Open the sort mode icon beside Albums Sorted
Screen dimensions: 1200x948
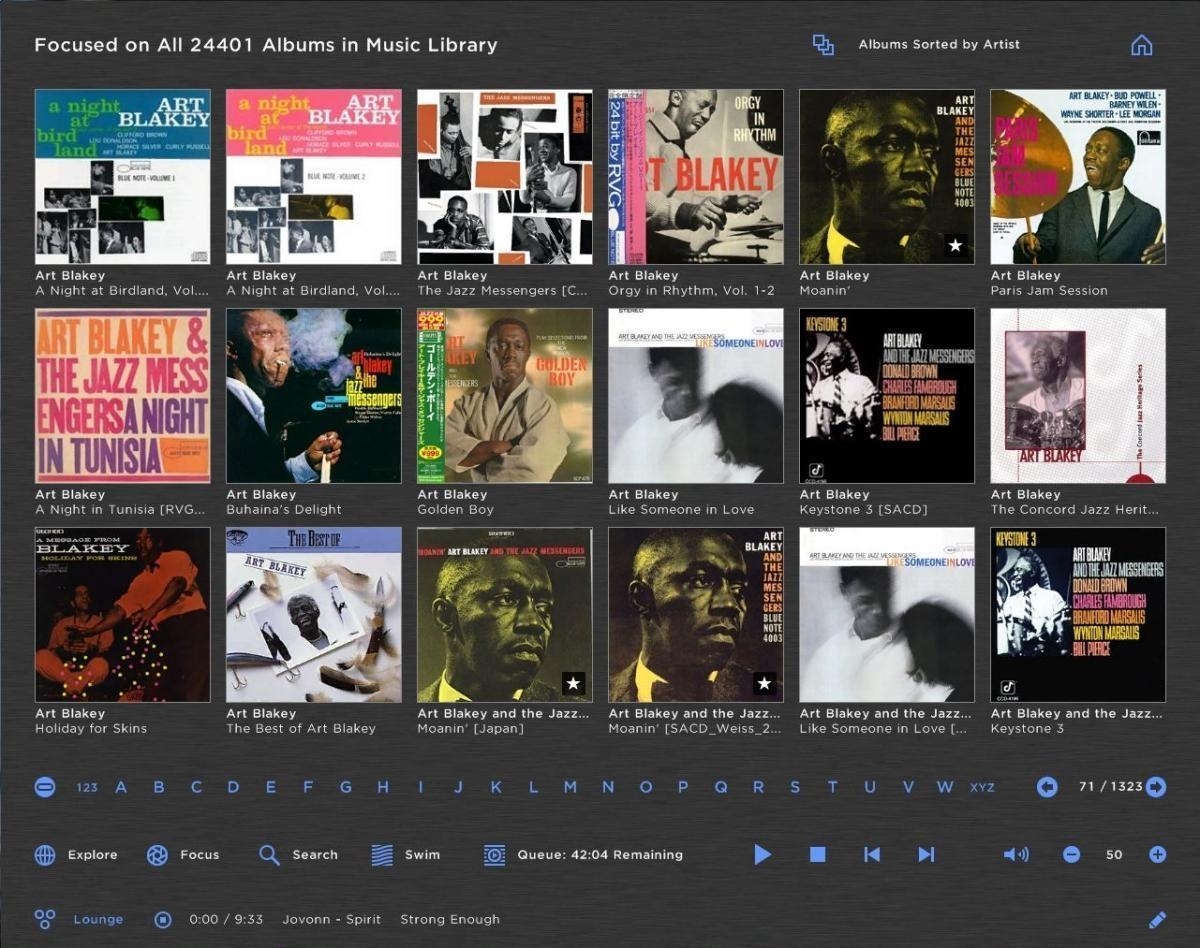[823, 45]
